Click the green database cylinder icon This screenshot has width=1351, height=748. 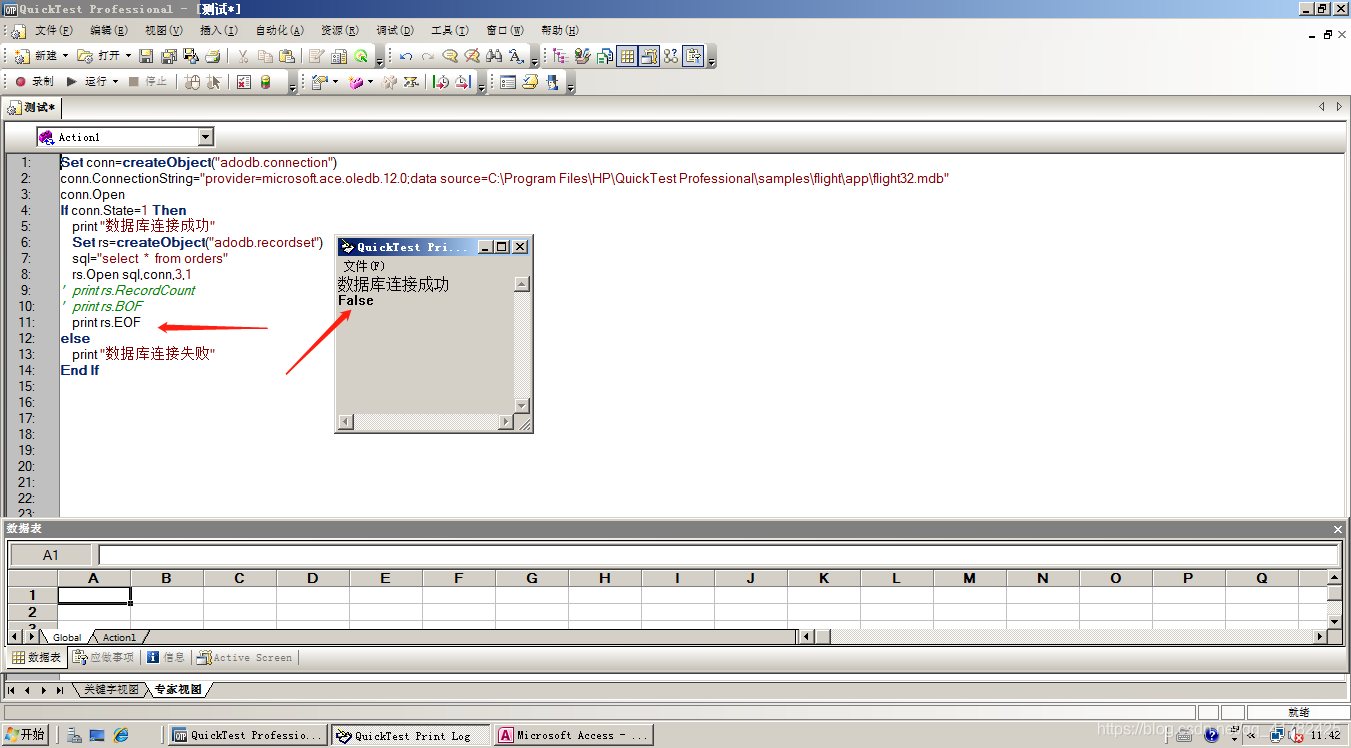(x=265, y=82)
